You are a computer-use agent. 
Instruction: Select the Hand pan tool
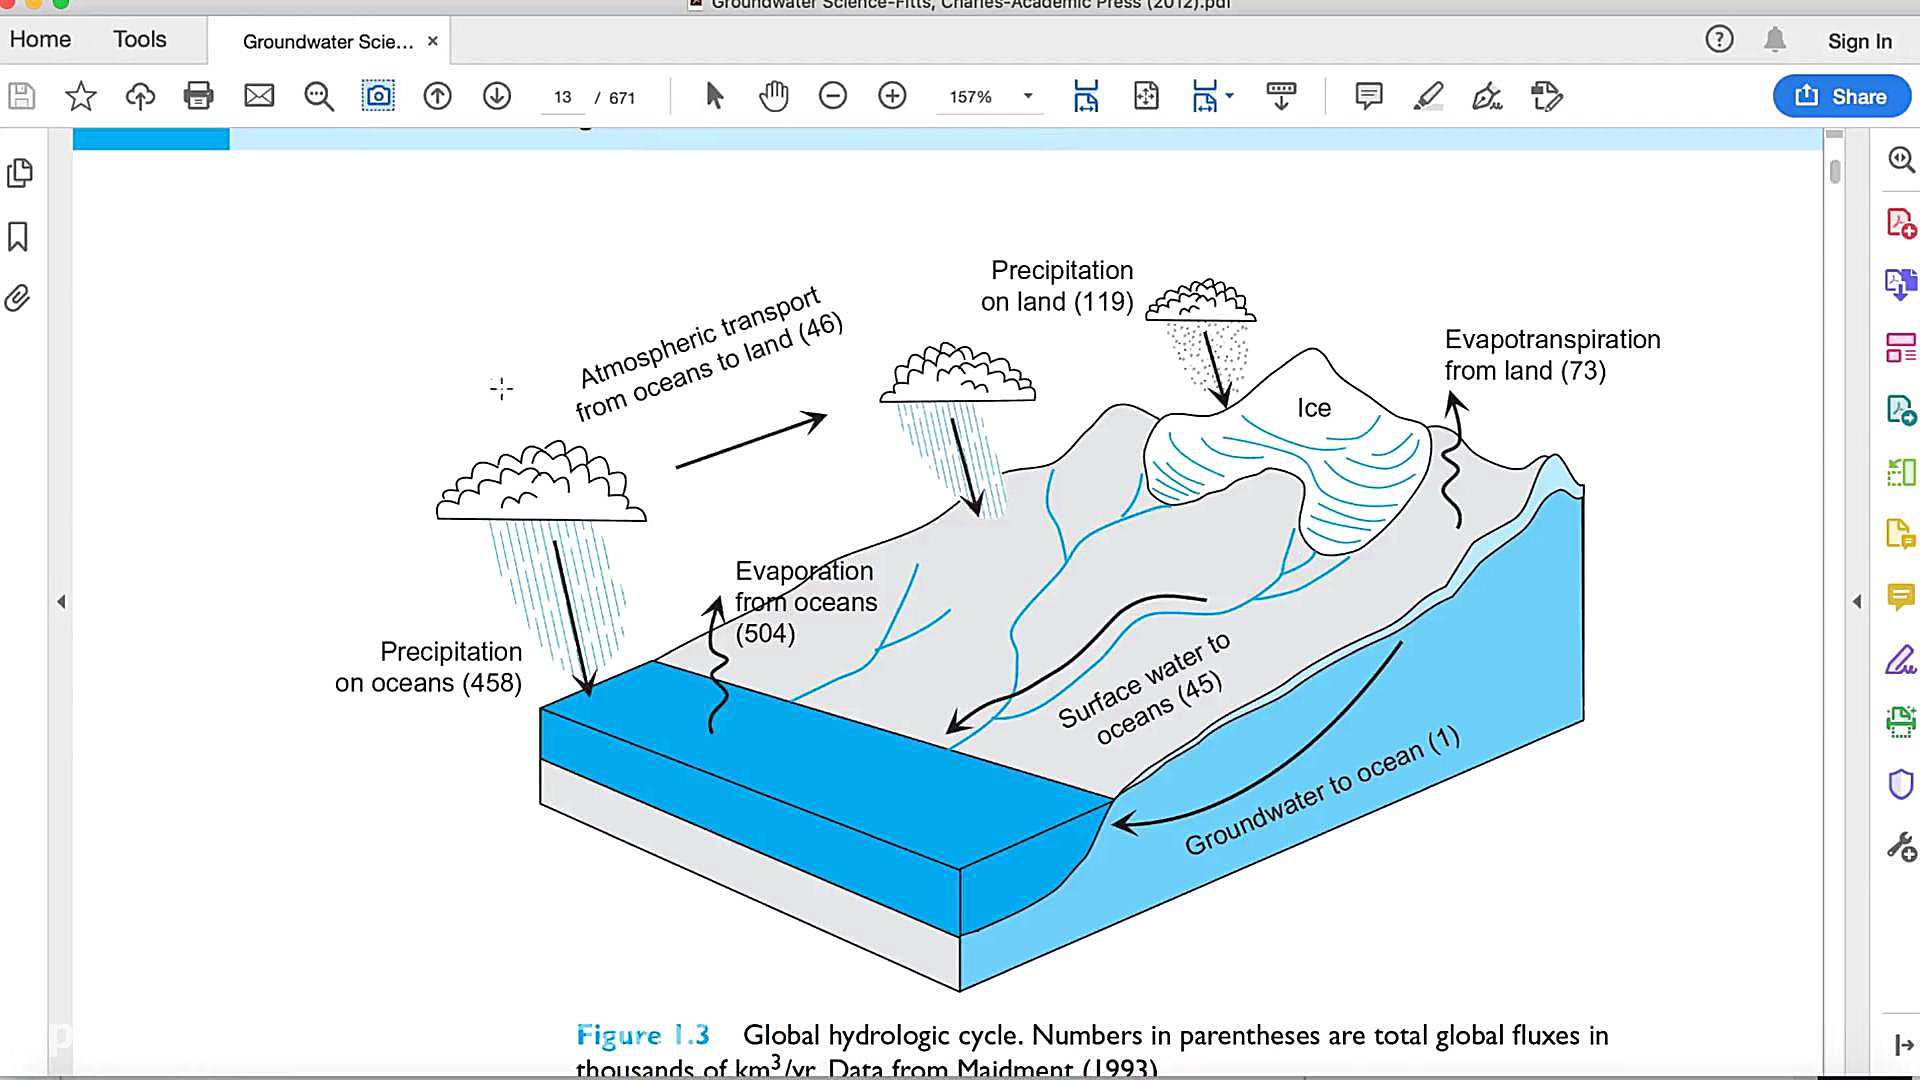tap(773, 96)
